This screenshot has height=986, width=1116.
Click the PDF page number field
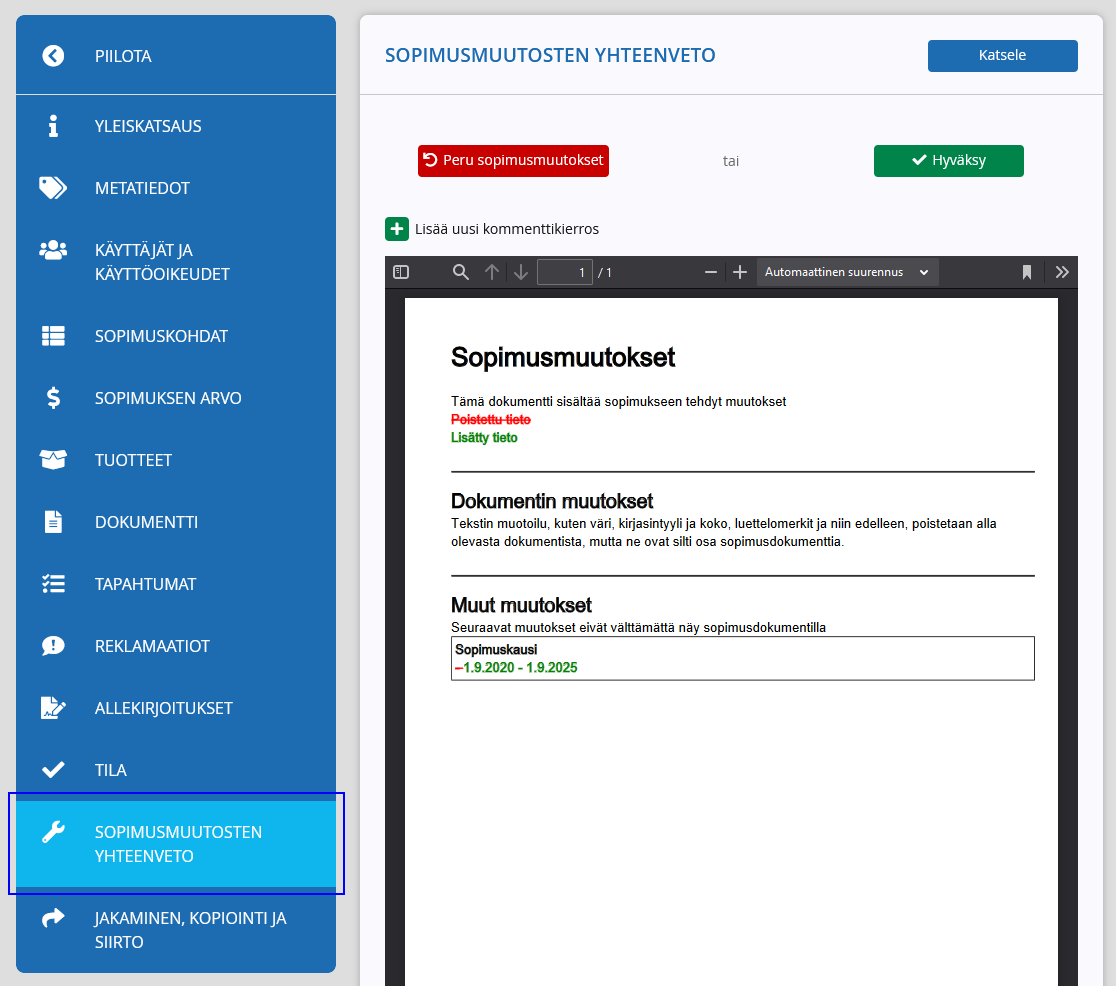pos(564,272)
